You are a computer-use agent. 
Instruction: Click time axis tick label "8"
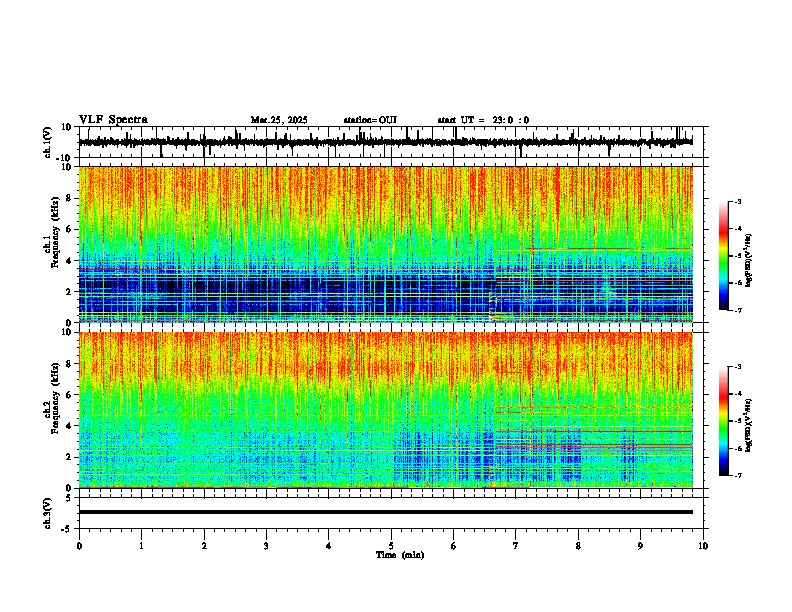click(578, 546)
